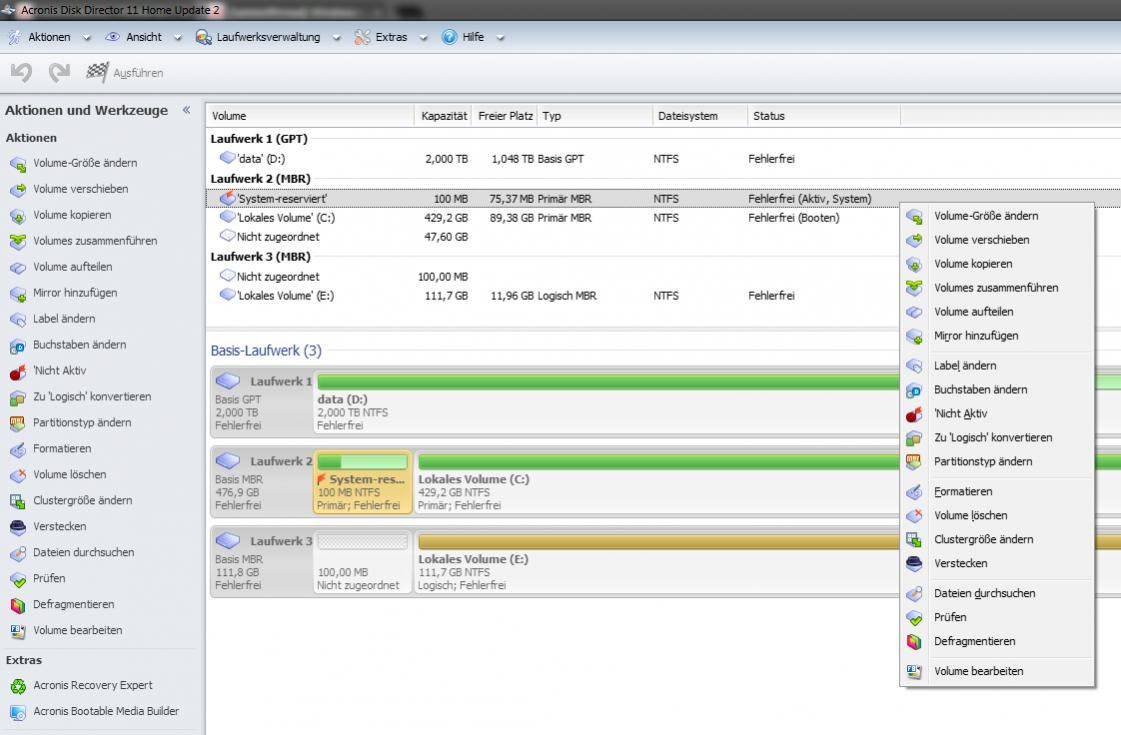The width and height of the screenshot is (1121, 735).
Task: Select Volume aufteilen in context menu
Action: (x=997, y=312)
